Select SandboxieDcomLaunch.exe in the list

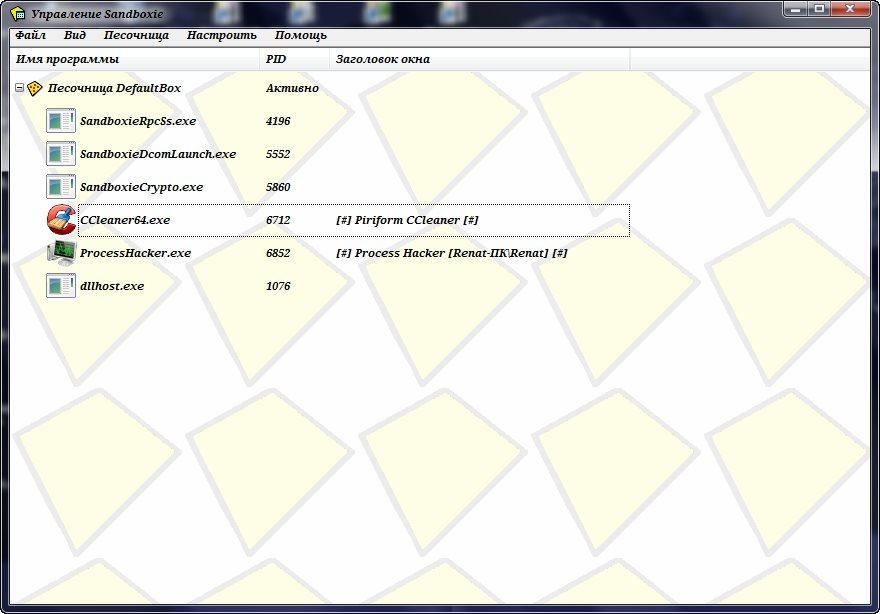point(158,154)
